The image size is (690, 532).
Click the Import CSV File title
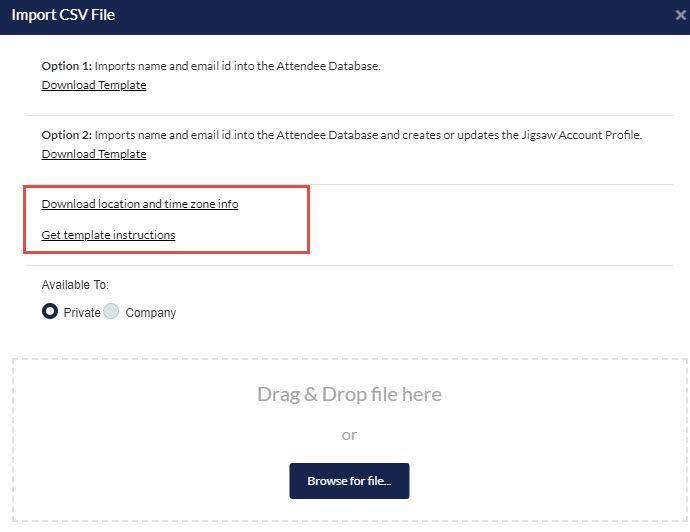pos(63,16)
